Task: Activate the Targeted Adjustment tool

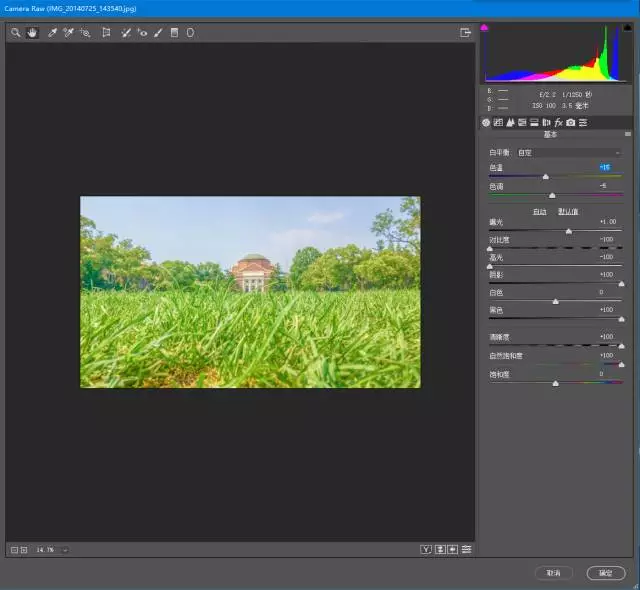Action: pyautogui.click(x=85, y=33)
